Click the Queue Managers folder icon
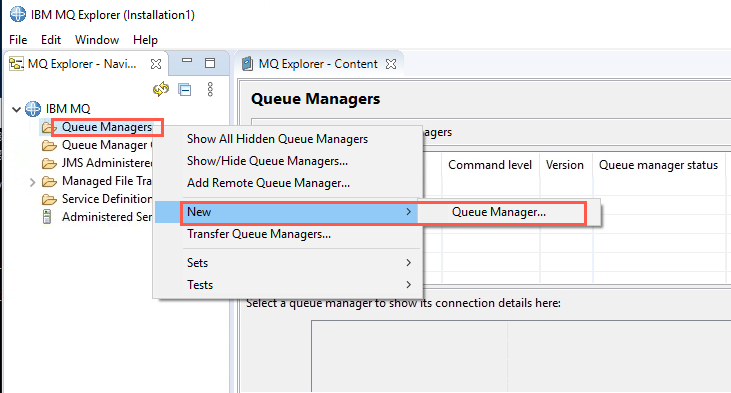Screen dimensions: 731x393 coord(48,127)
